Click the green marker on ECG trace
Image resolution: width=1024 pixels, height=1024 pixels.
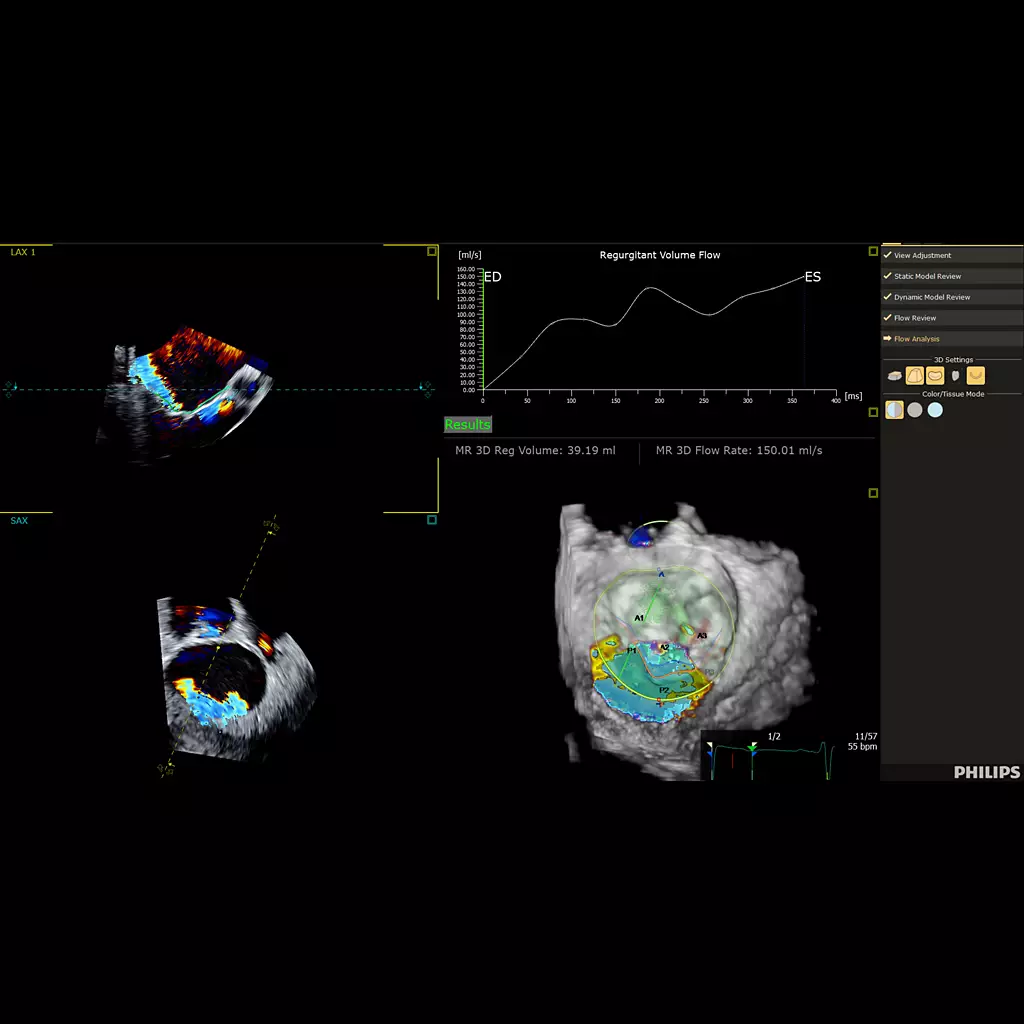753,747
